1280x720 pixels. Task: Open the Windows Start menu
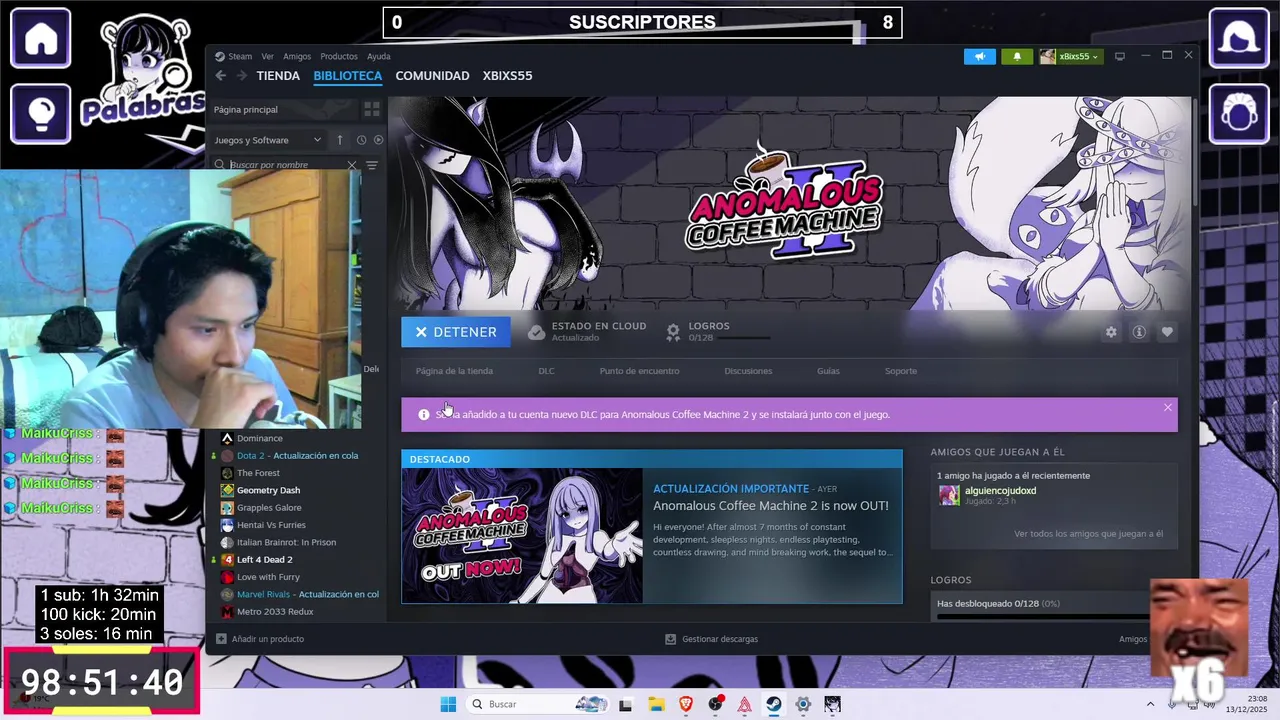[447, 704]
